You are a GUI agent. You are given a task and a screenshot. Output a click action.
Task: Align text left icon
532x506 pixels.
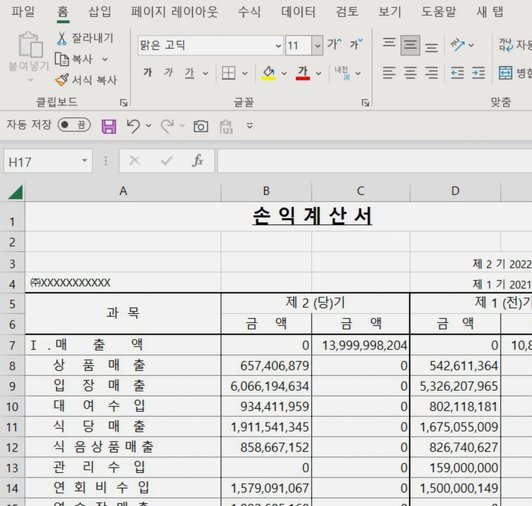[389, 73]
